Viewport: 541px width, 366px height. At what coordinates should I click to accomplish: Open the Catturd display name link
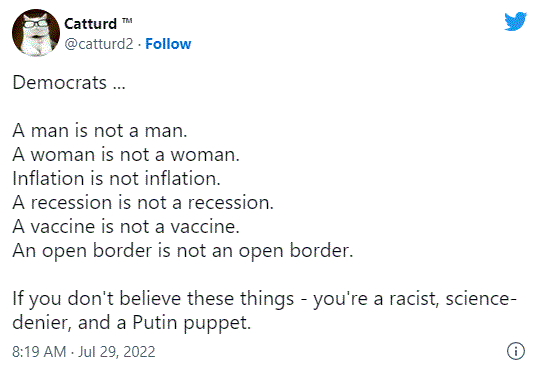(x=90, y=24)
